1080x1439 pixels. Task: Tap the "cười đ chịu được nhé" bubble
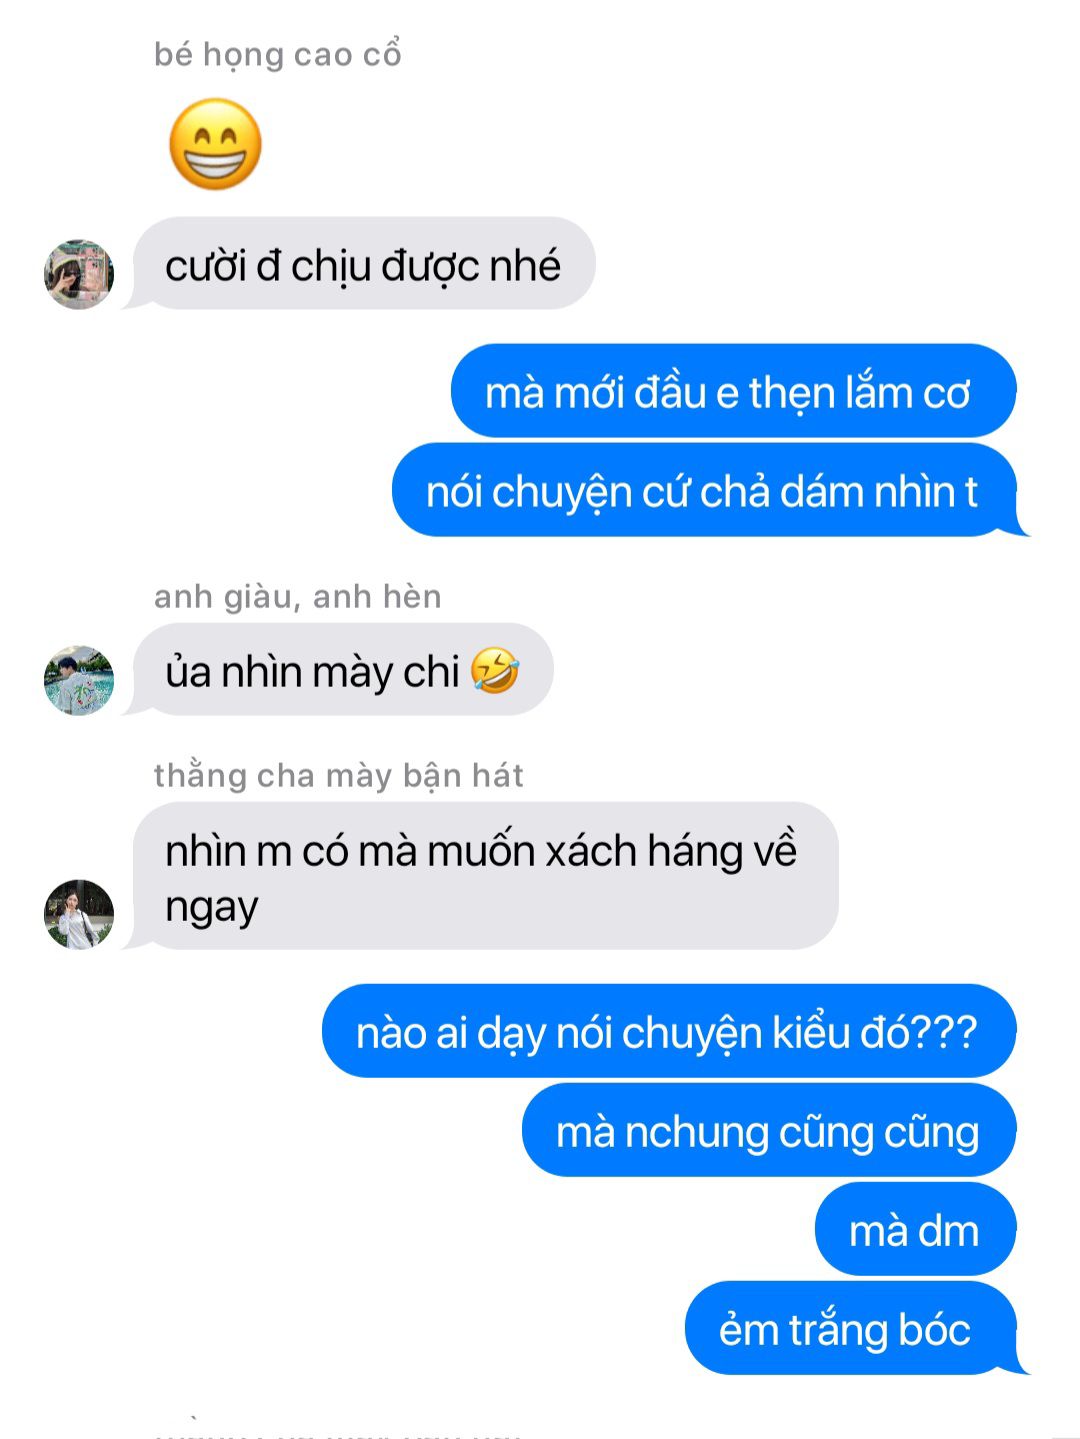[363, 264]
